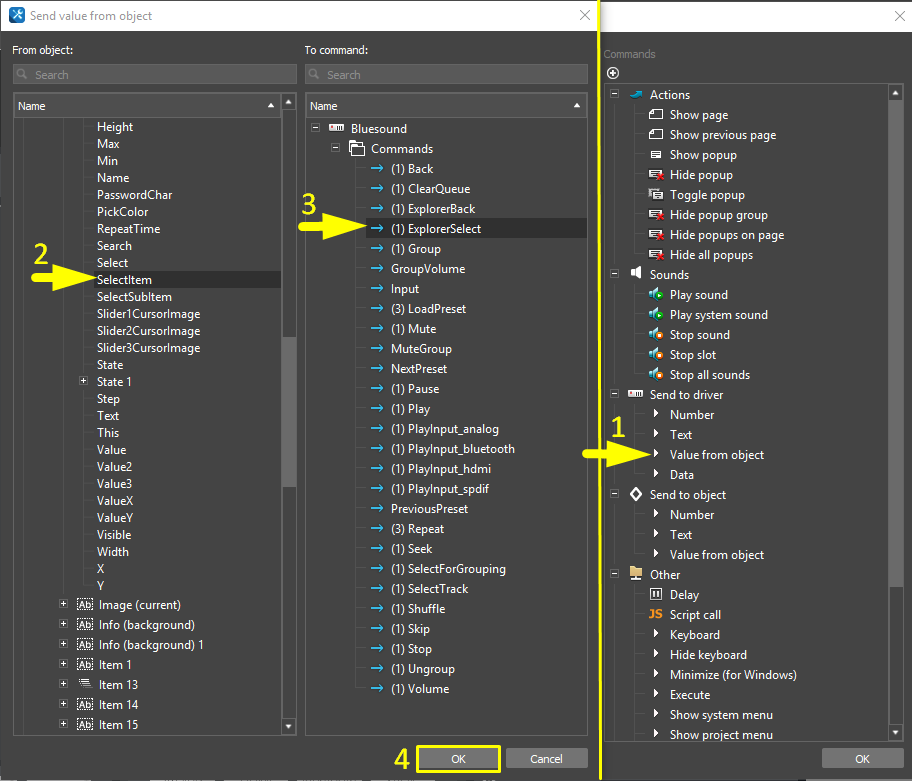Click the JS Script call icon

[656, 615]
